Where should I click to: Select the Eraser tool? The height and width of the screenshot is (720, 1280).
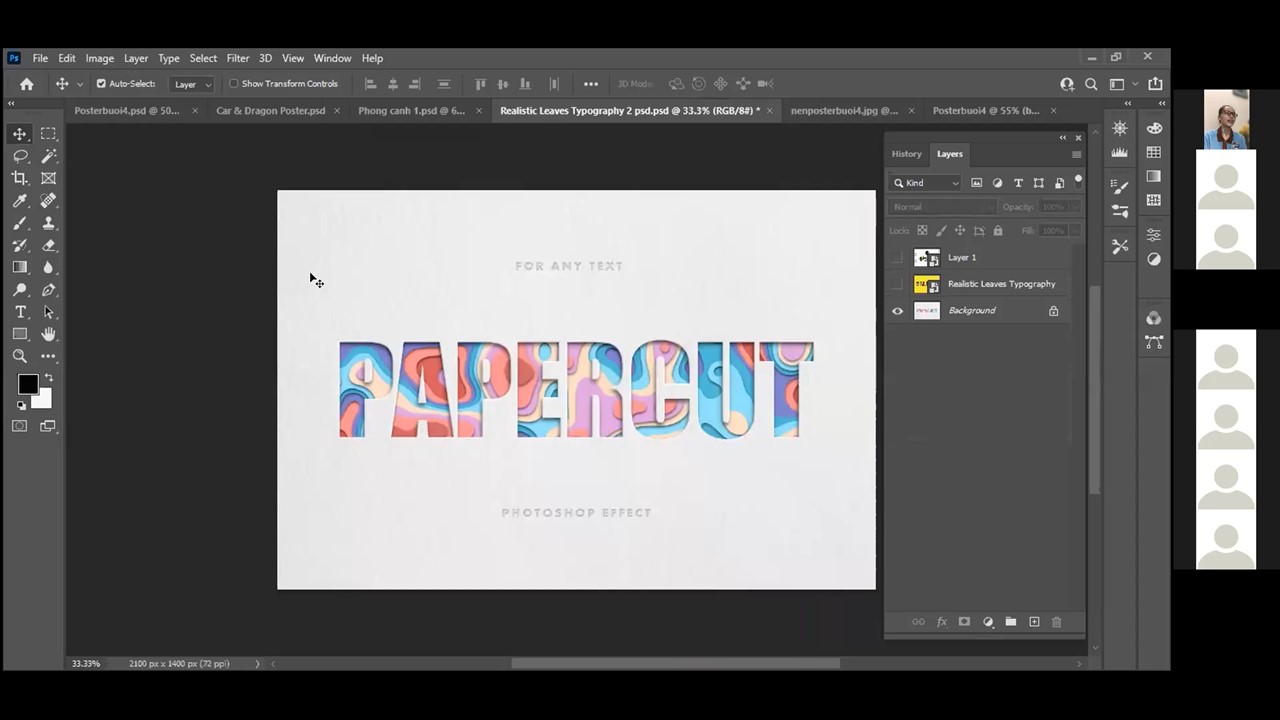48,245
